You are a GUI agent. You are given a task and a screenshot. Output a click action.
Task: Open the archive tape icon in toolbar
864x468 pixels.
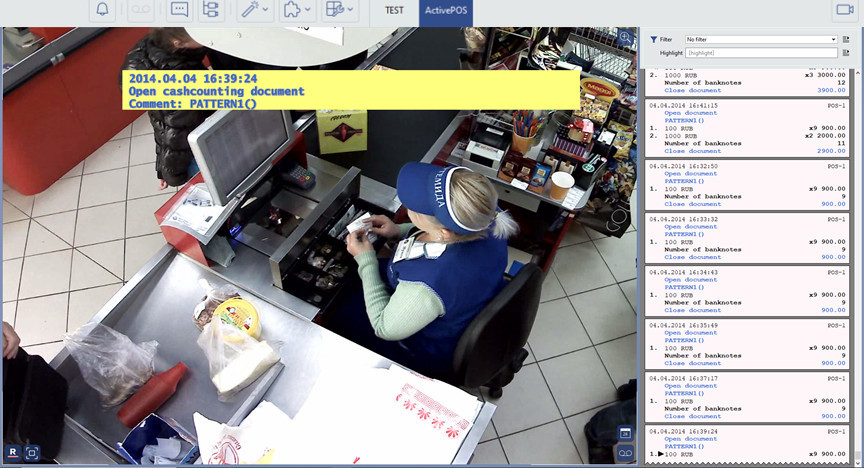click(x=140, y=10)
